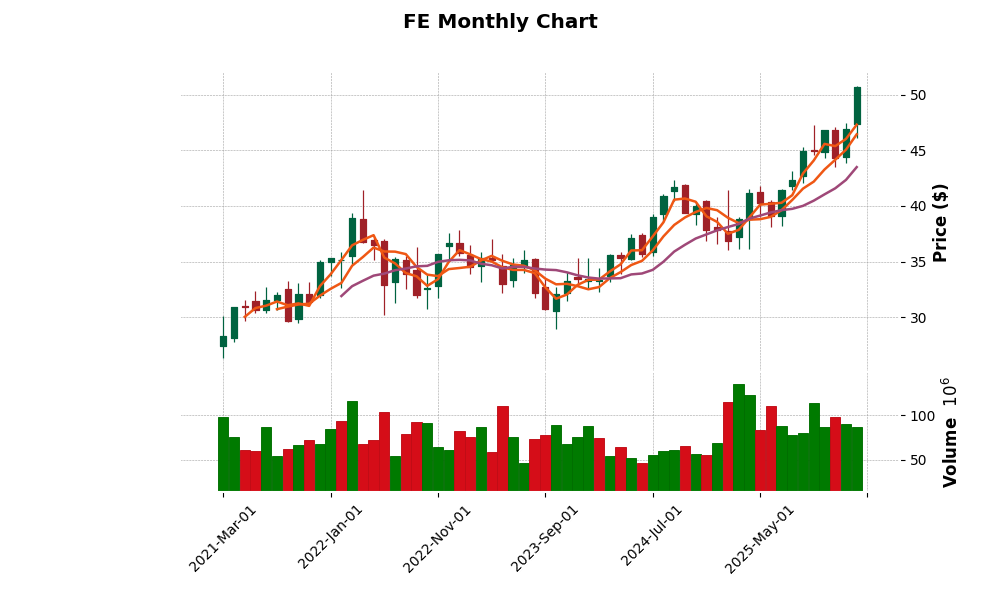Select the 2022-Jan-01 date label

coord(332,538)
